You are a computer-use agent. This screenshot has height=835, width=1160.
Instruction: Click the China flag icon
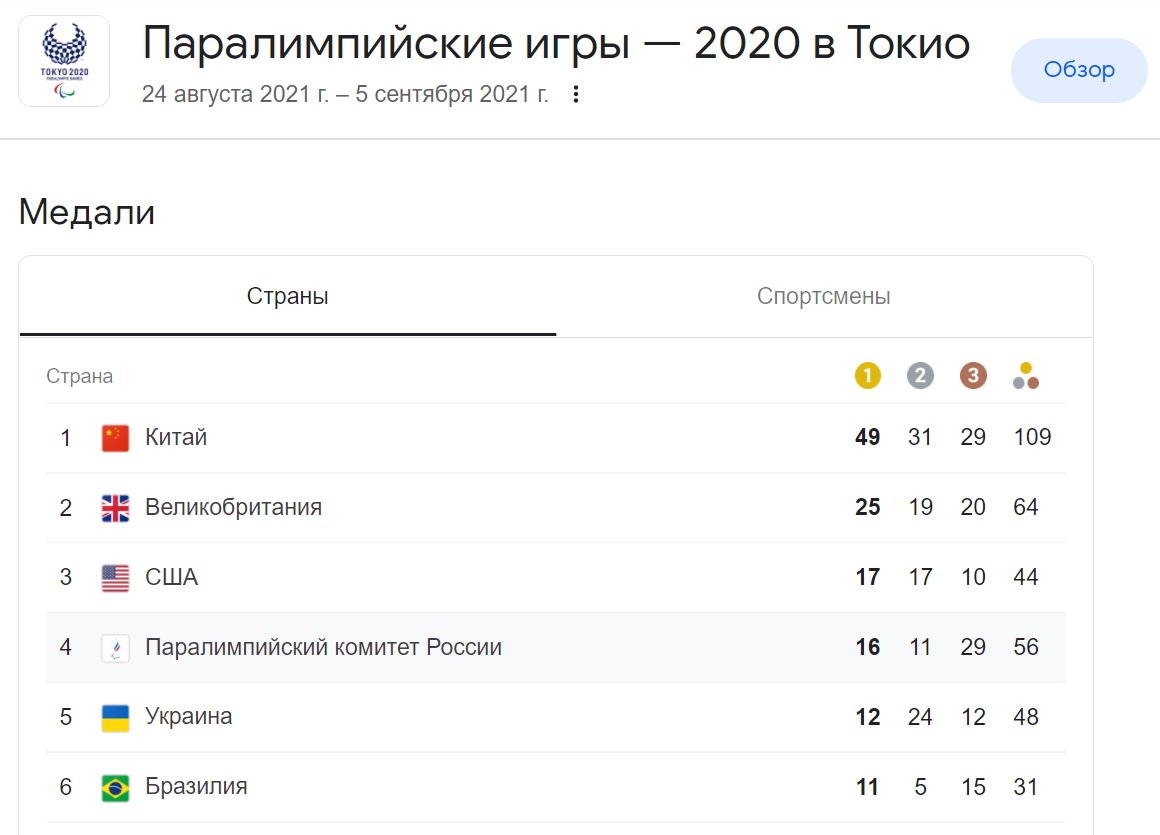[x=116, y=438]
